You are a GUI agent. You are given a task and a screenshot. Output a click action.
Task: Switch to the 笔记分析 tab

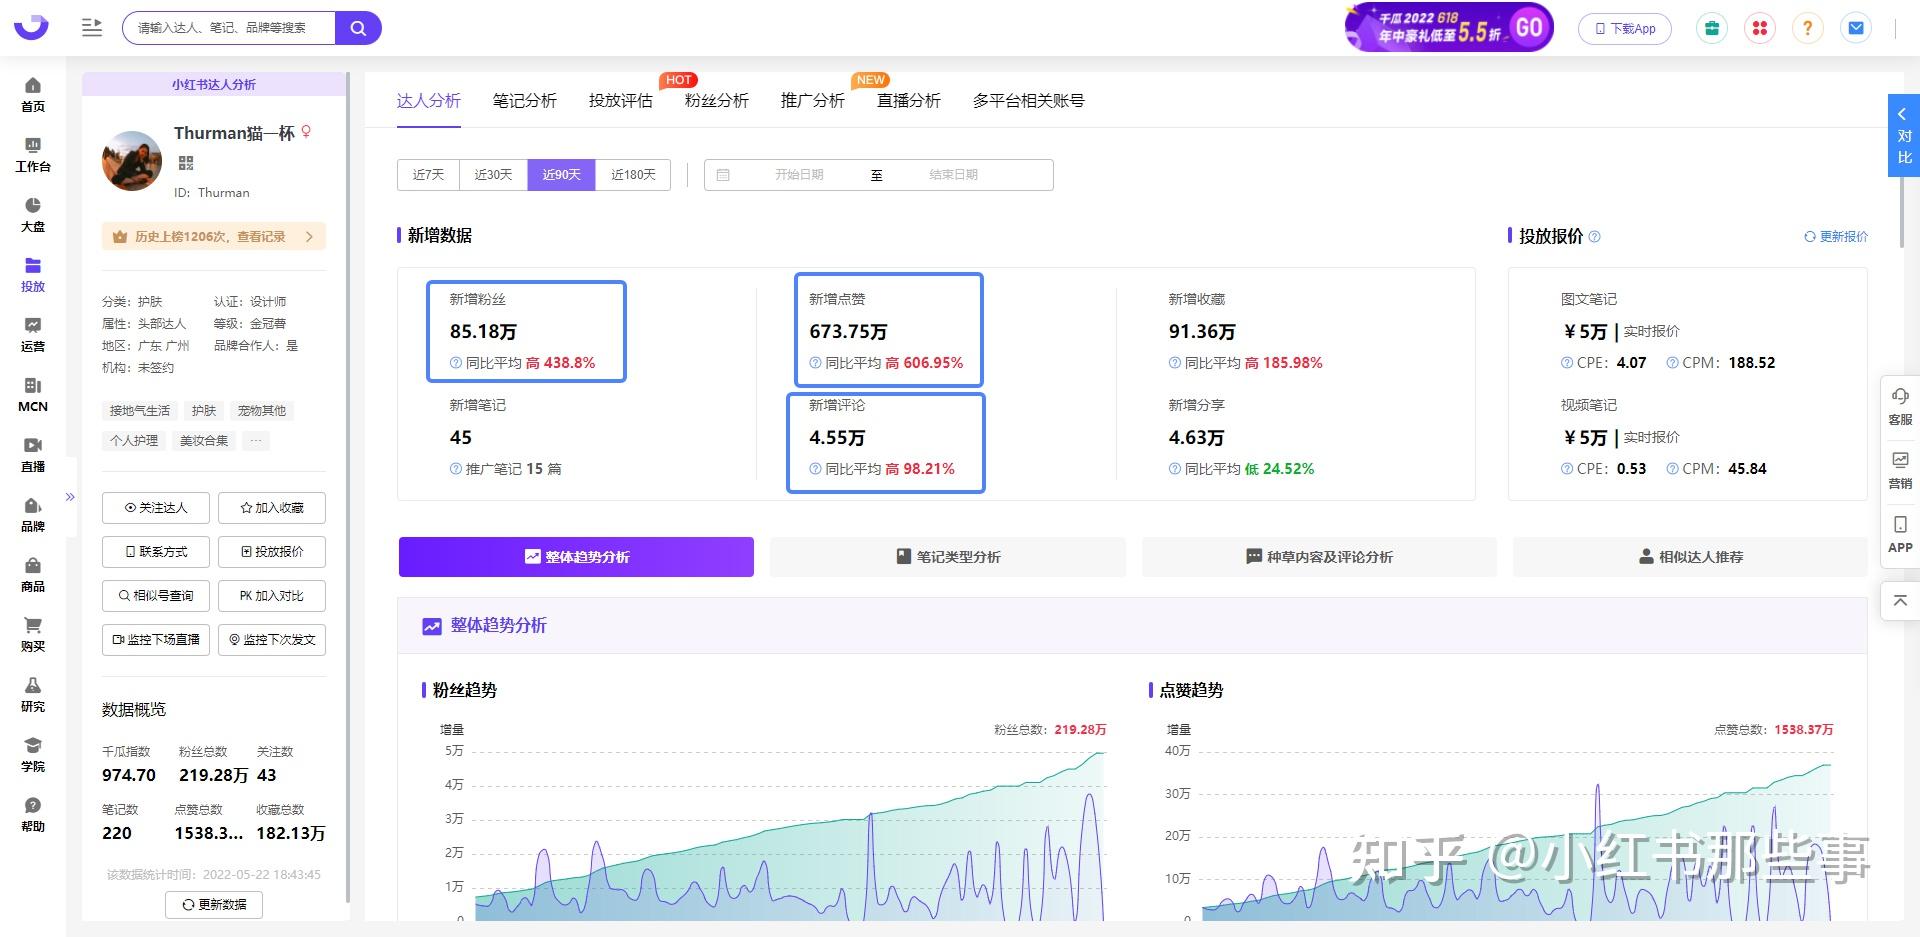[x=524, y=101]
